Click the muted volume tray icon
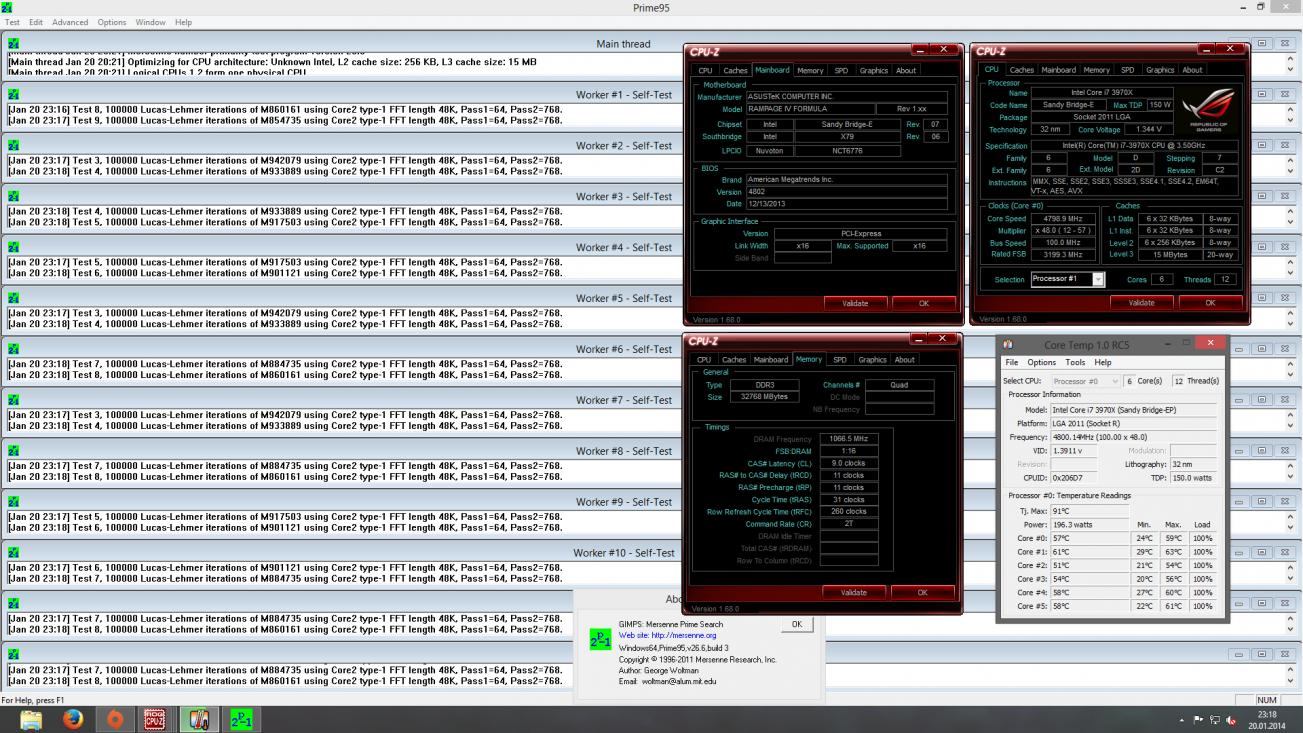This screenshot has height=733, width=1303. click(x=1231, y=720)
